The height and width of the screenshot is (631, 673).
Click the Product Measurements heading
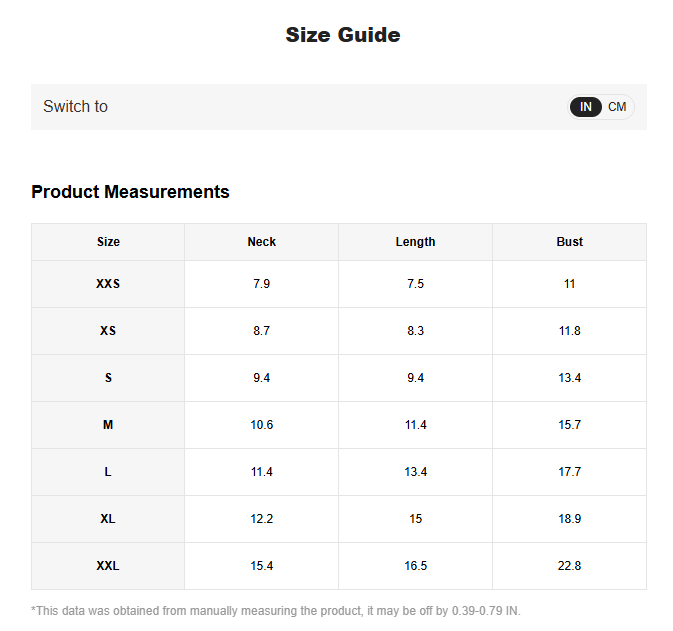(130, 192)
